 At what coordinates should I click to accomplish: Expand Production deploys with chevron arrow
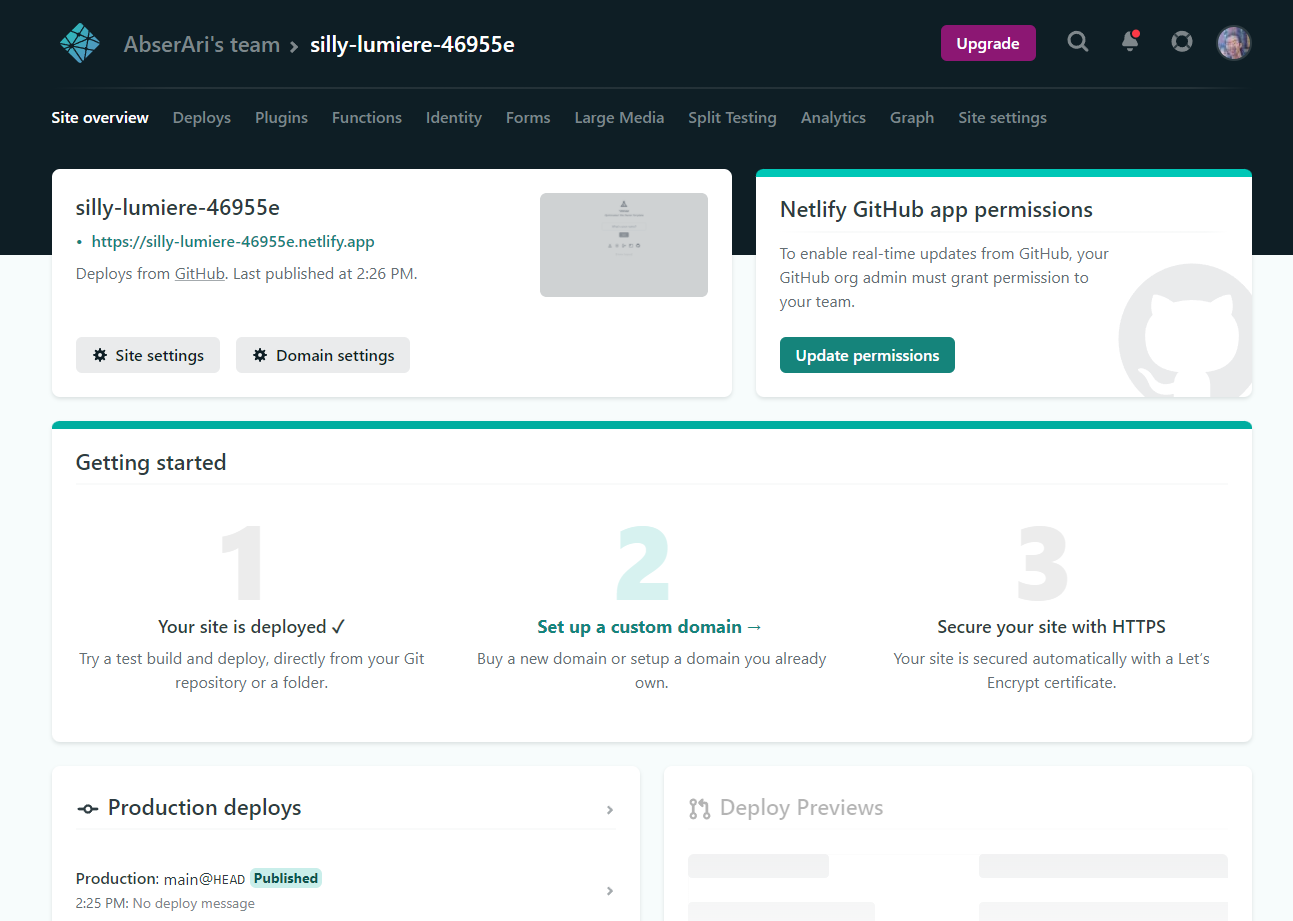pos(609,810)
